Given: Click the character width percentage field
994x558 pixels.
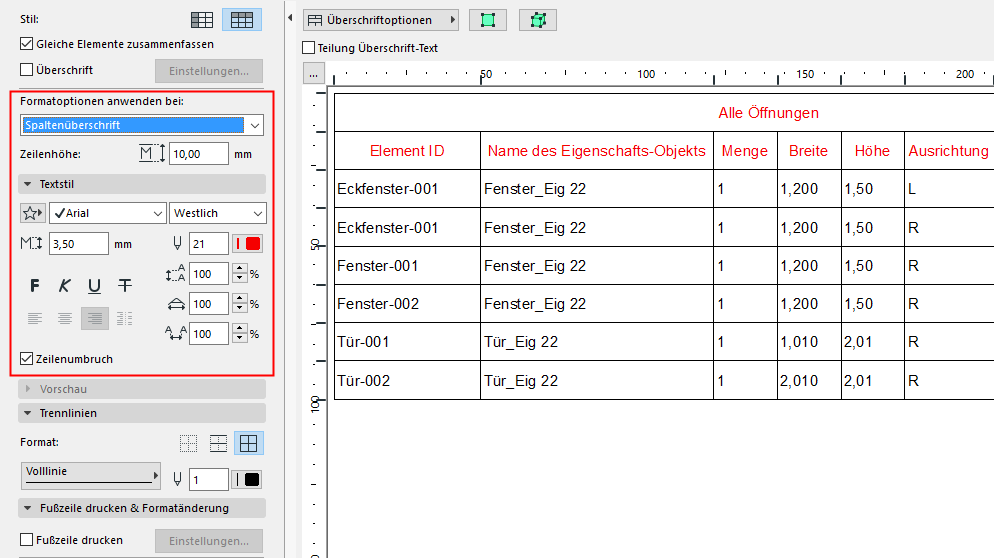Looking at the screenshot, I should click(209, 304).
